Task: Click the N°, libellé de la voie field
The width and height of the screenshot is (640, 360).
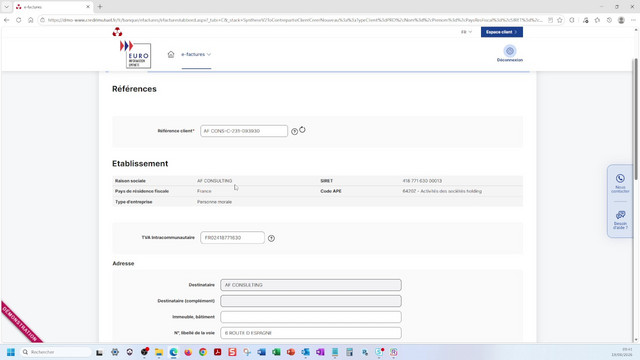Action: pos(311,333)
